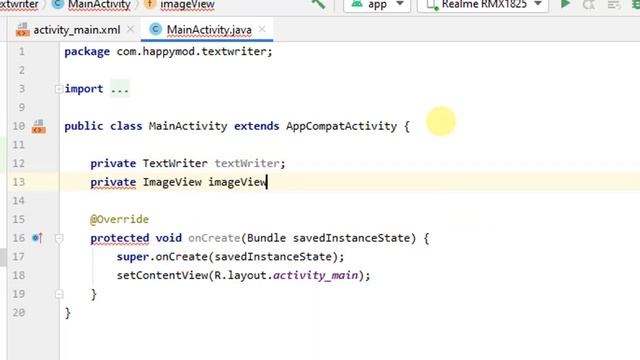Screen dimensions: 640x360
Task: Collapse the onCreate method fold marker
Action: [59, 238]
